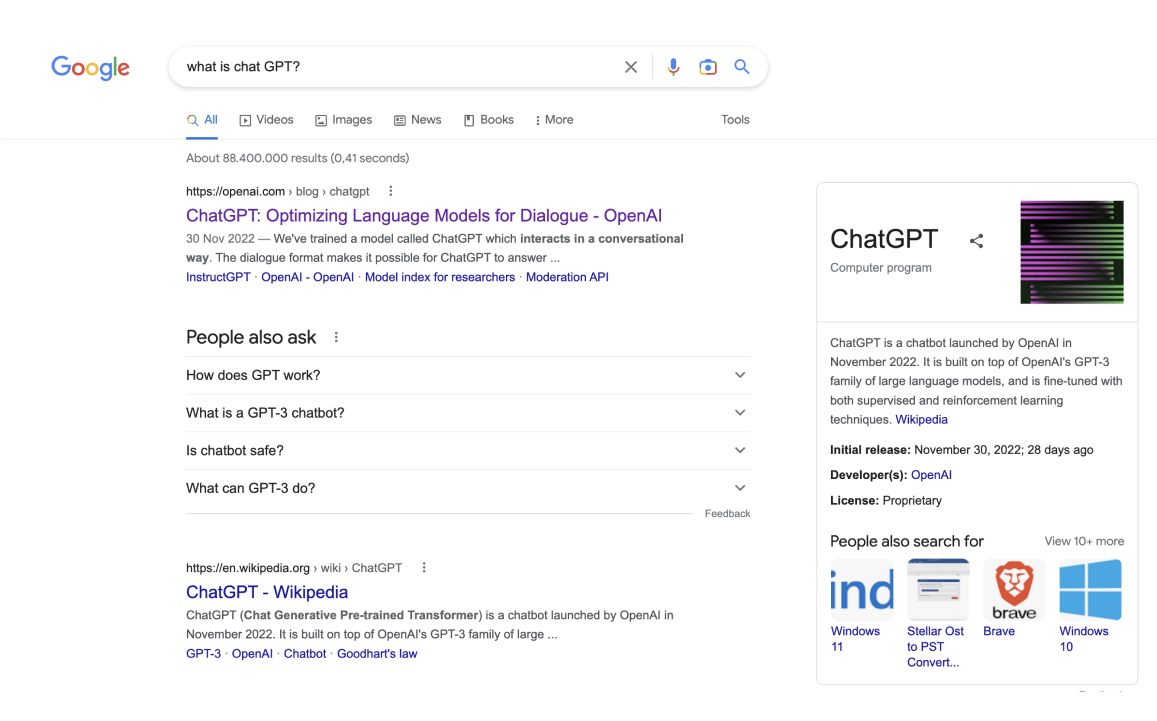Screen dimensions: 1157x721
Task: Click View 10+ more related searches
Action: click(x=1084, y=541)
